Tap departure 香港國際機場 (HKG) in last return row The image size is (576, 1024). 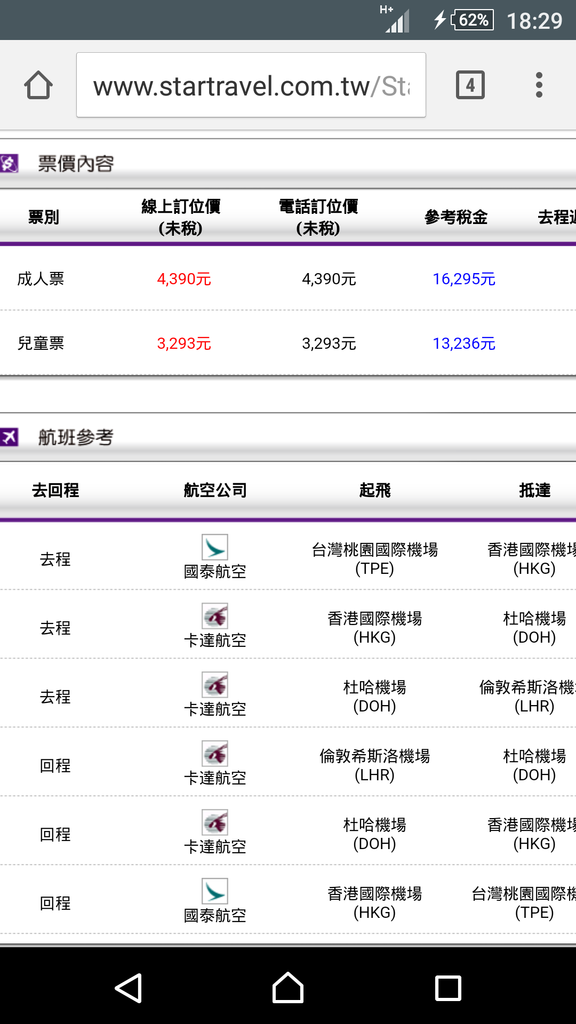[x=375, y=903]
